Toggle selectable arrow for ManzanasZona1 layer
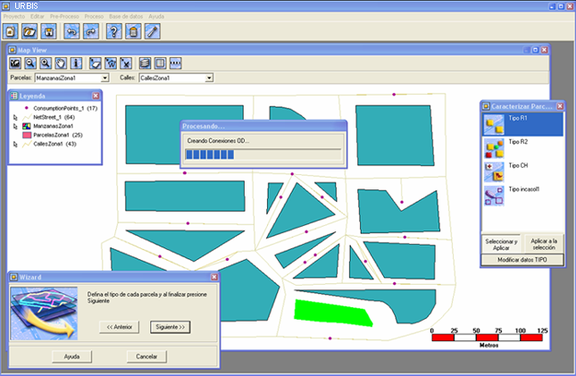This screenshot has height=376, width=576. (15, 126)
